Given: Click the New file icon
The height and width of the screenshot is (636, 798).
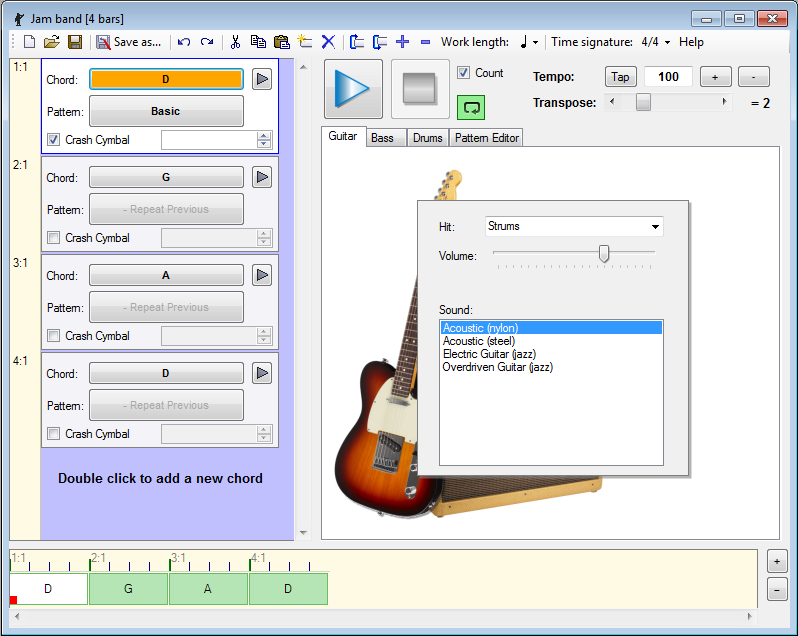Looking at the screenshot, I should 29,42.
